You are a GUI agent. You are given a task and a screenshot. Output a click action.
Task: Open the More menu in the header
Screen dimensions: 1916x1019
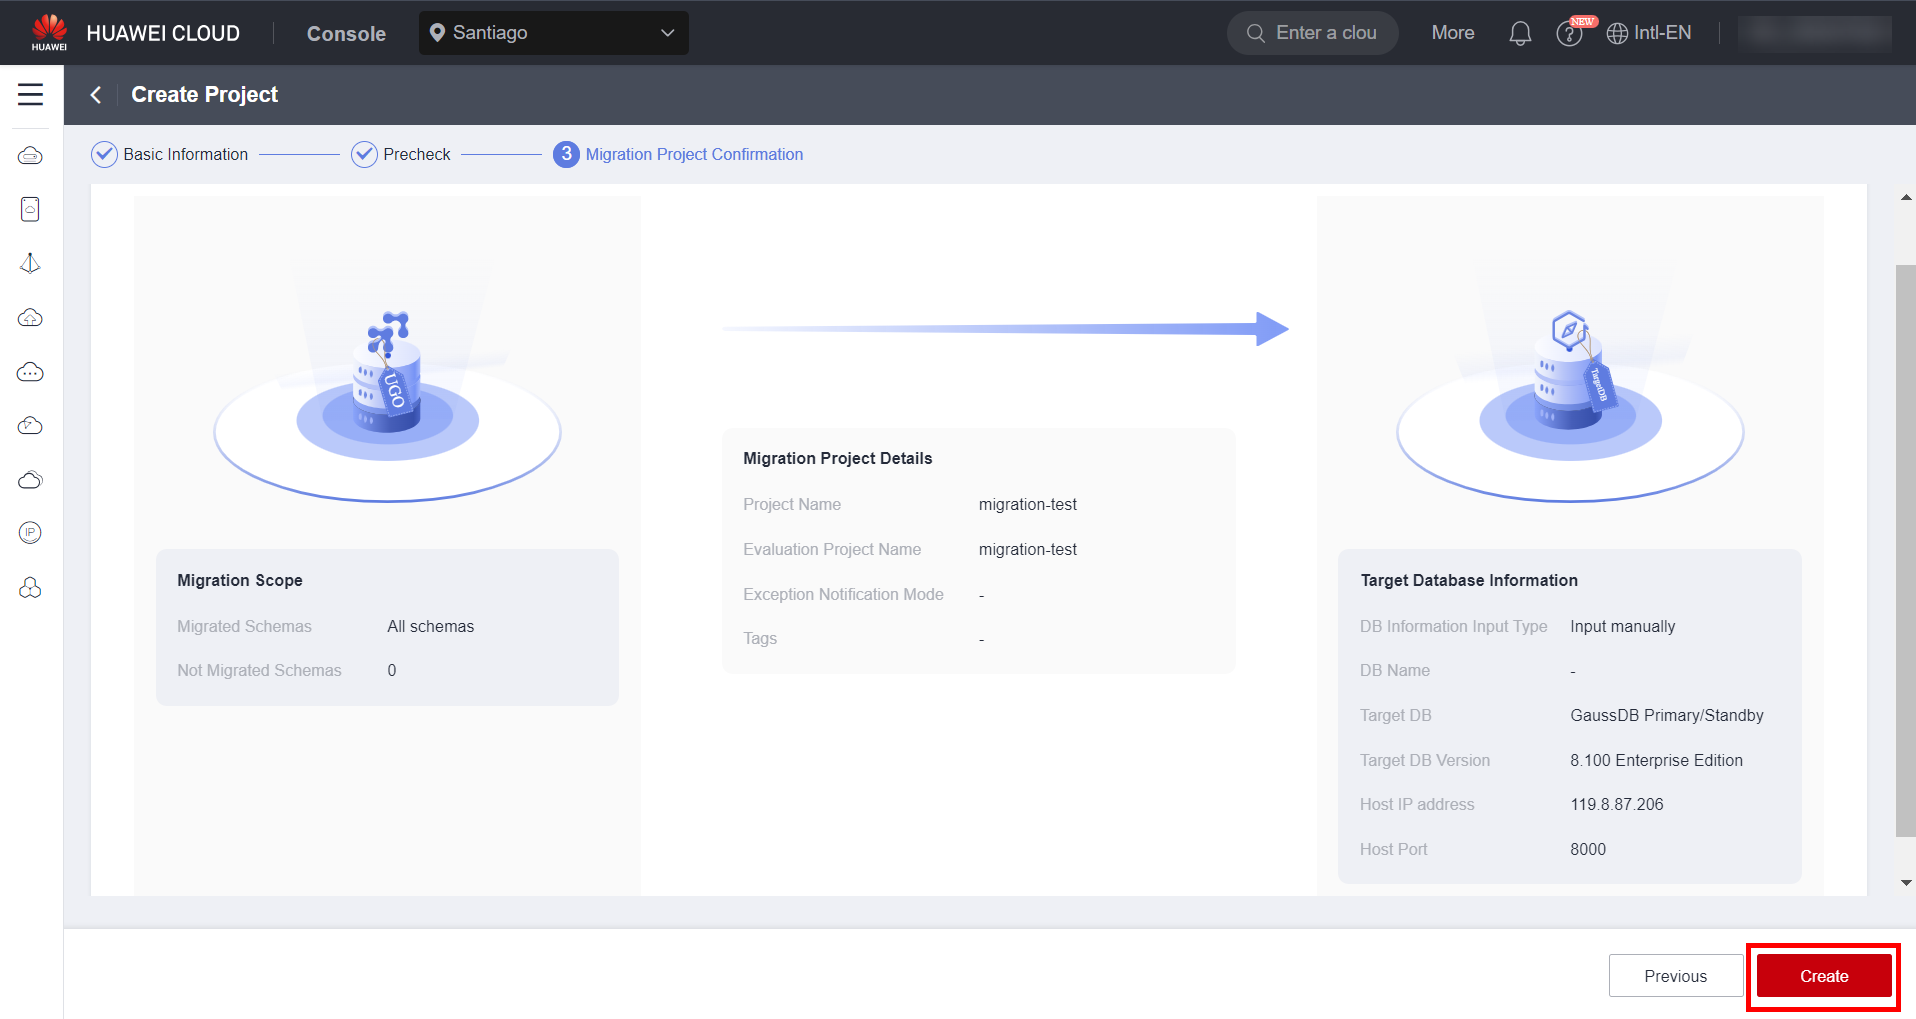click(x=1452, y=33)
